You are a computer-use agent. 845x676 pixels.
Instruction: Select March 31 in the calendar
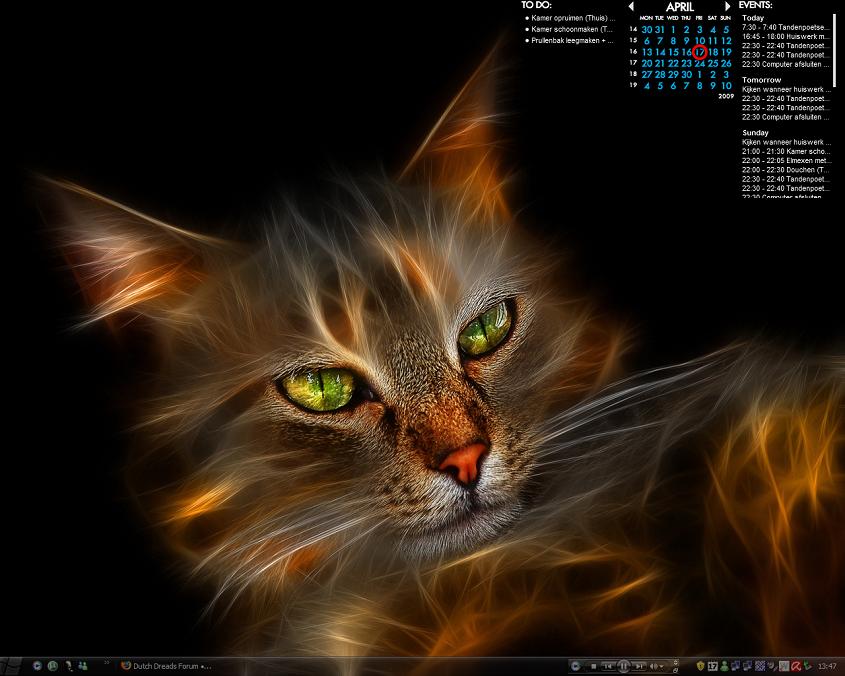tap(660, 30)
